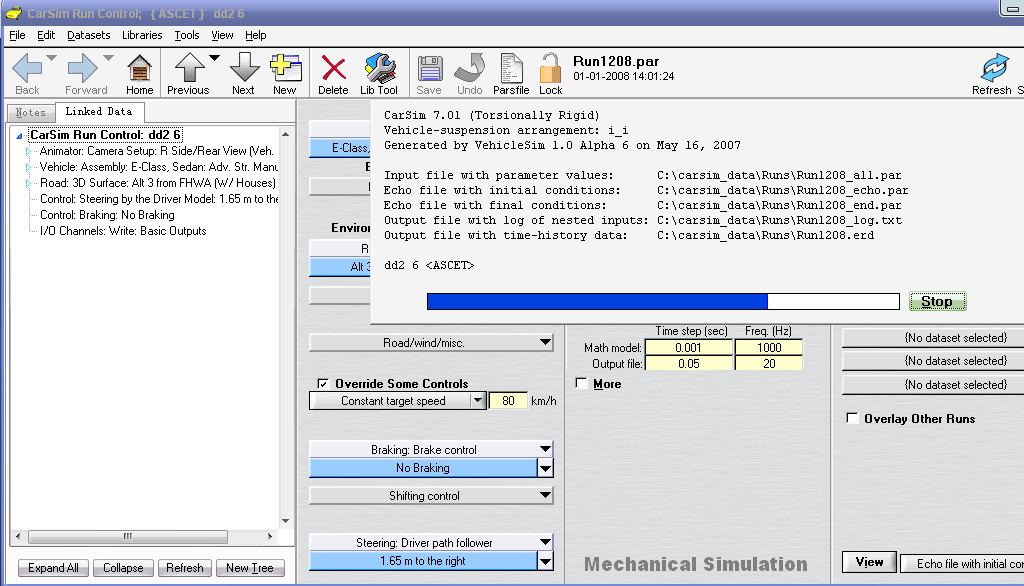This screenshot has height=586, width=1024.
Task: Undo the last change icon
Action: [470, 67]
